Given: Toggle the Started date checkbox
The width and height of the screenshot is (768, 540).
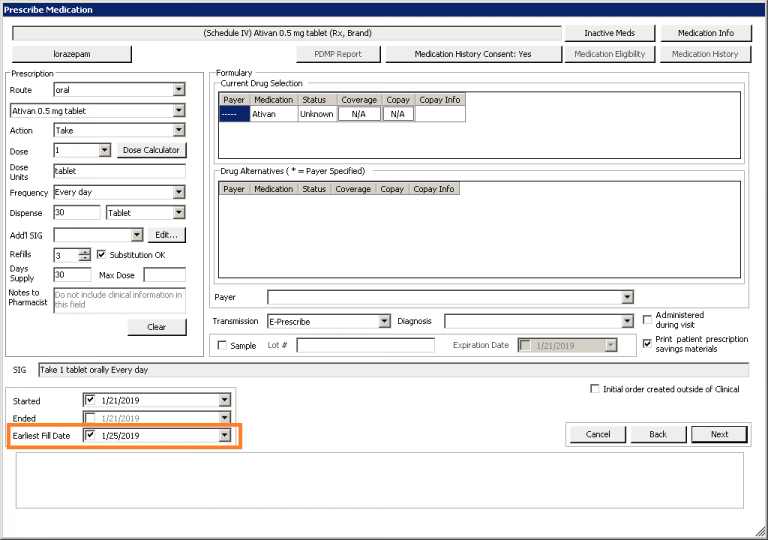Looking at the screenshot, I should [x=90, y=400].
